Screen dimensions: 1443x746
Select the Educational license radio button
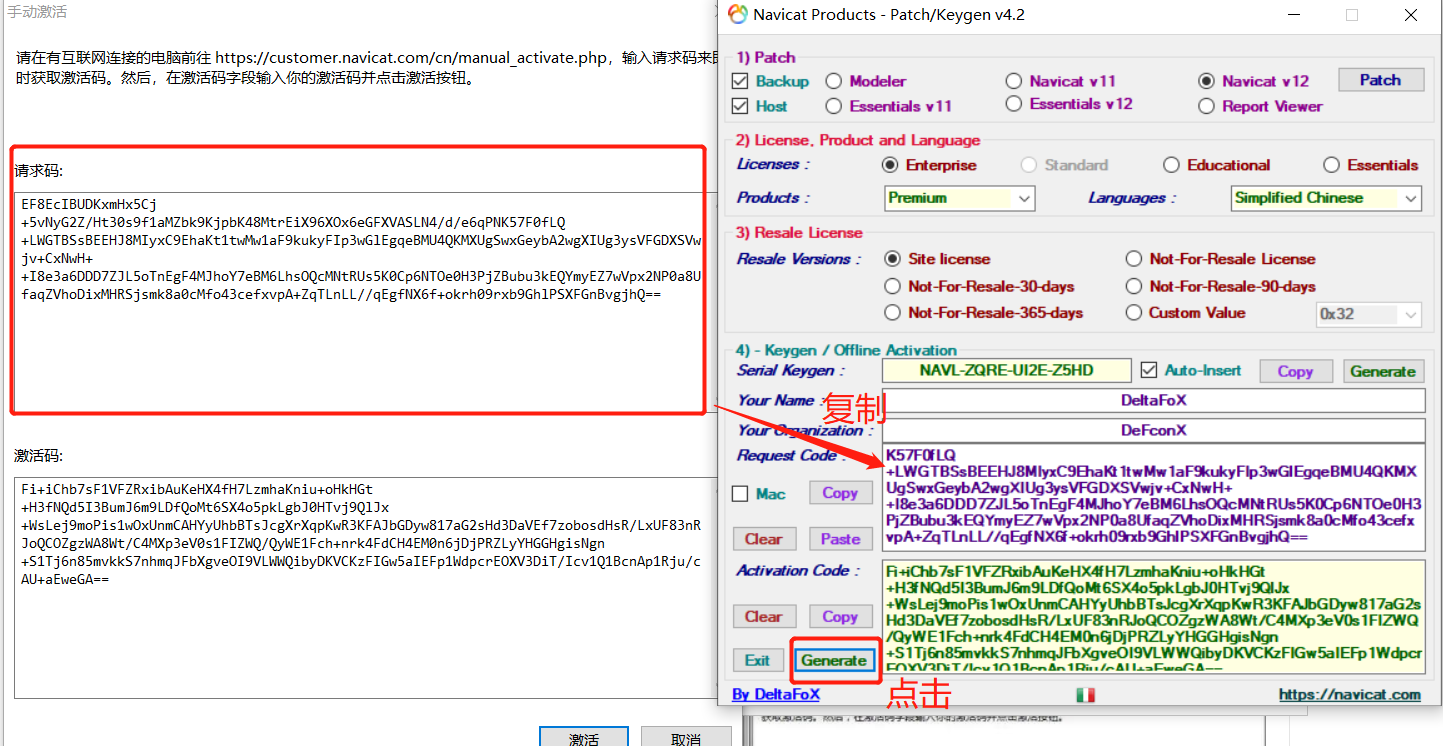pyautogui.click(x=1171, y=165)
